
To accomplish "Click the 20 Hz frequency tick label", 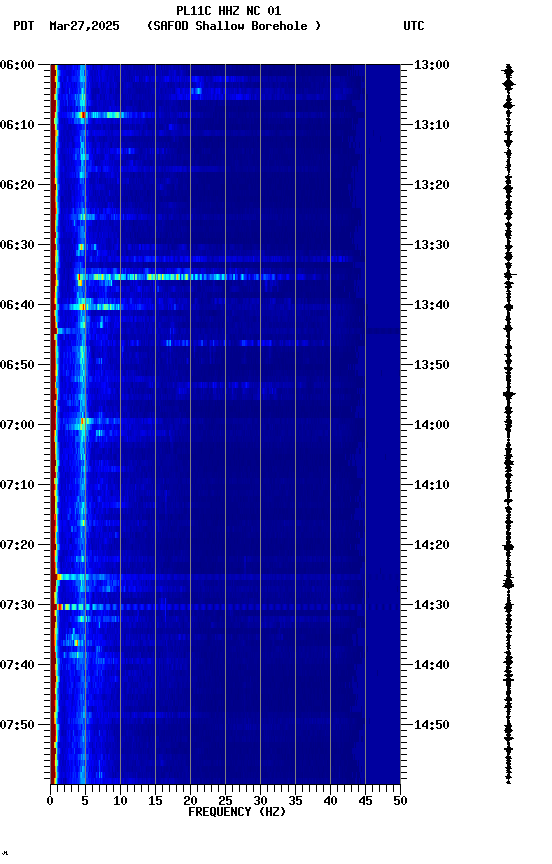I will (x=190, y=801).
